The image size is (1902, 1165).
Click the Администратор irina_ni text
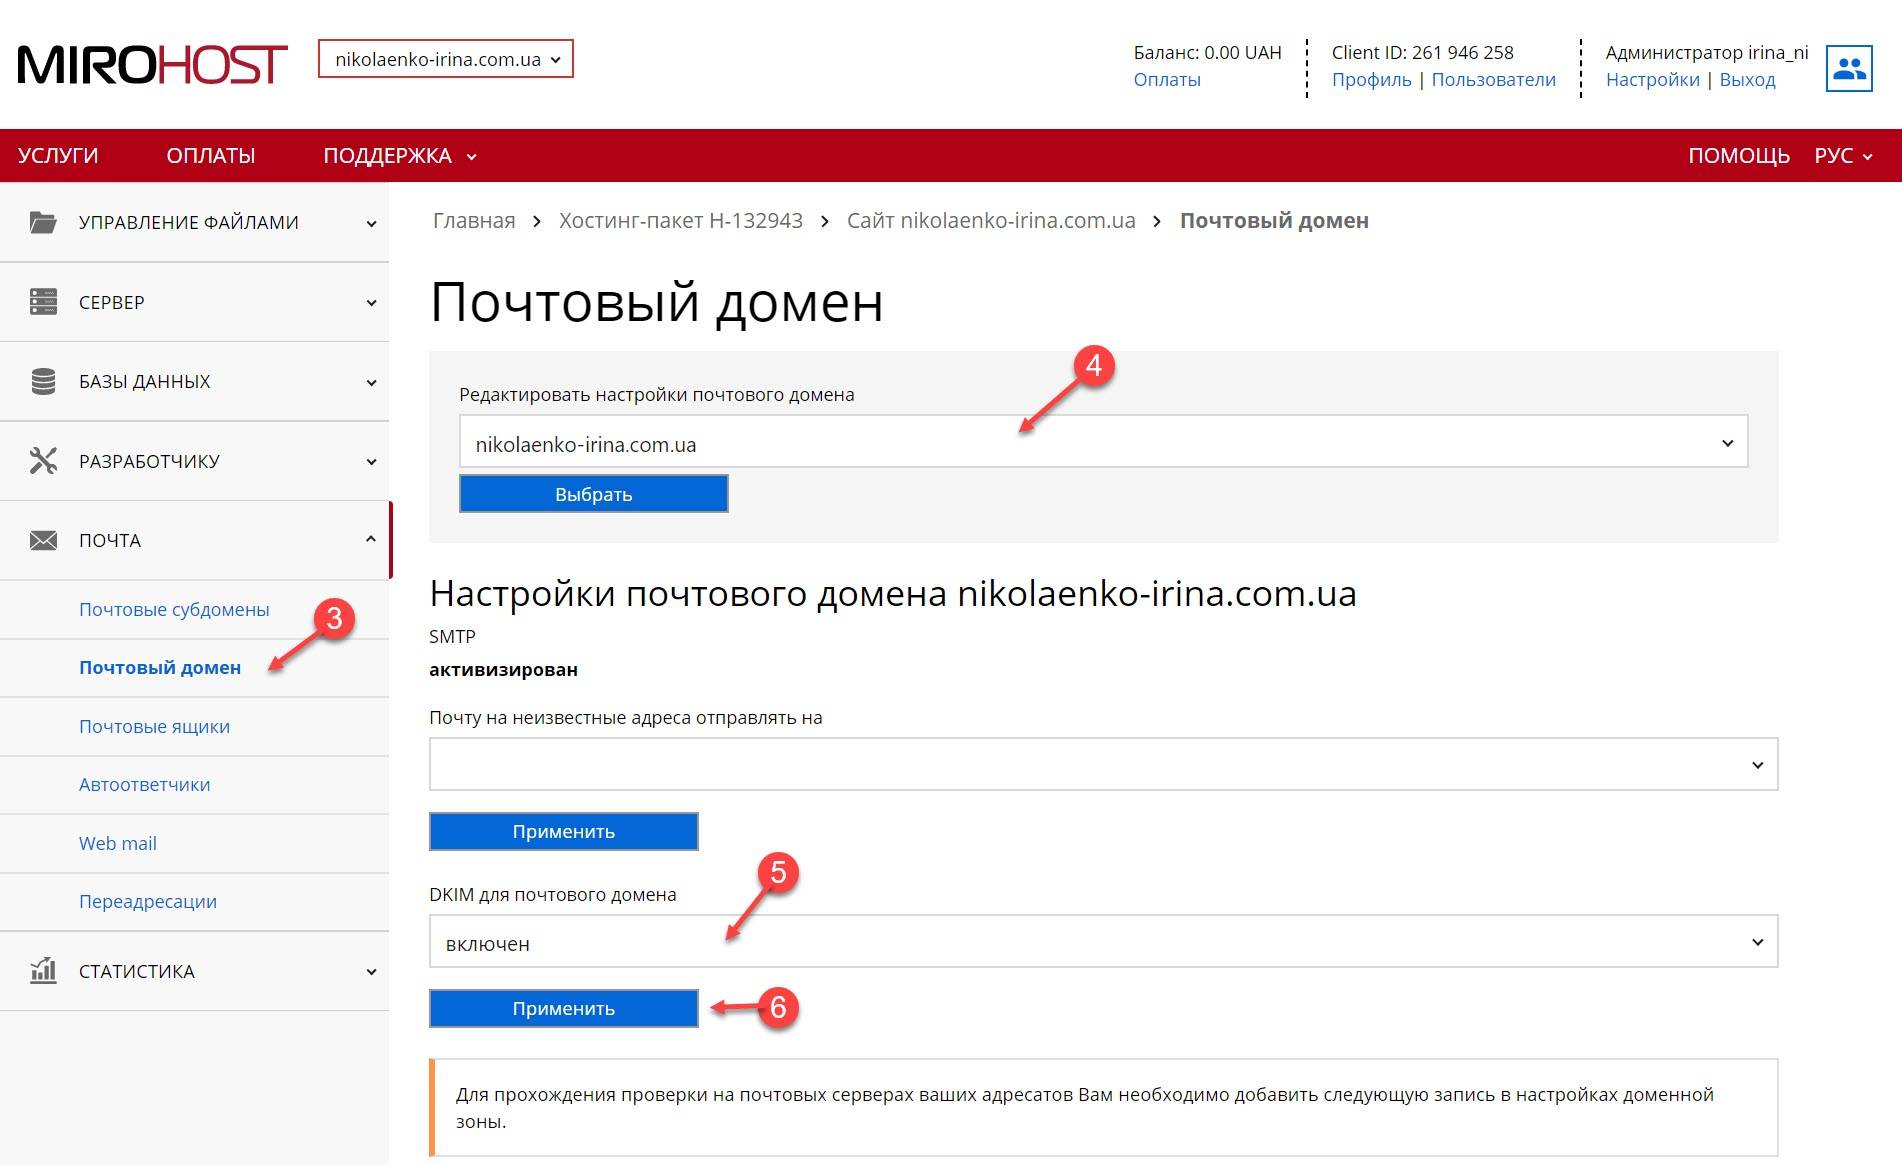(1707, 52)
